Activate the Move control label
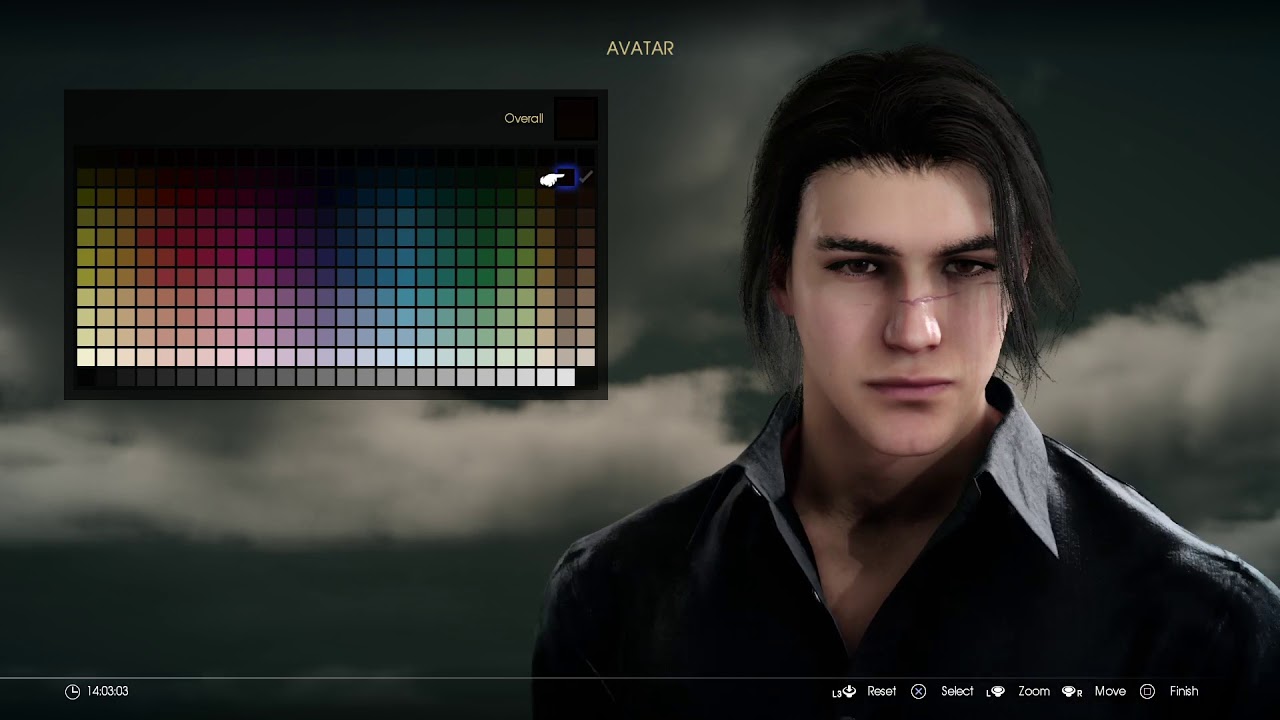 1110,691
